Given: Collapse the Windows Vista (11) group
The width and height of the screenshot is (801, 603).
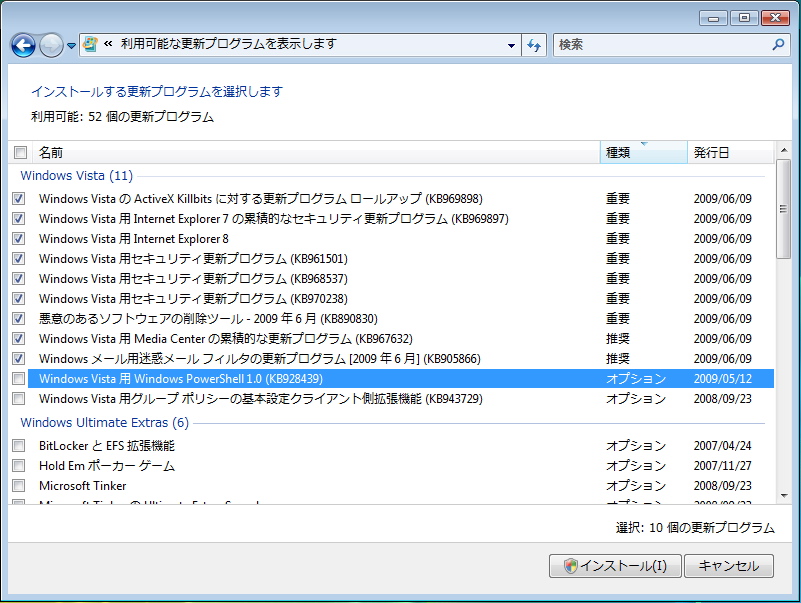Looking at the screenshot, I should click(77, 176).
